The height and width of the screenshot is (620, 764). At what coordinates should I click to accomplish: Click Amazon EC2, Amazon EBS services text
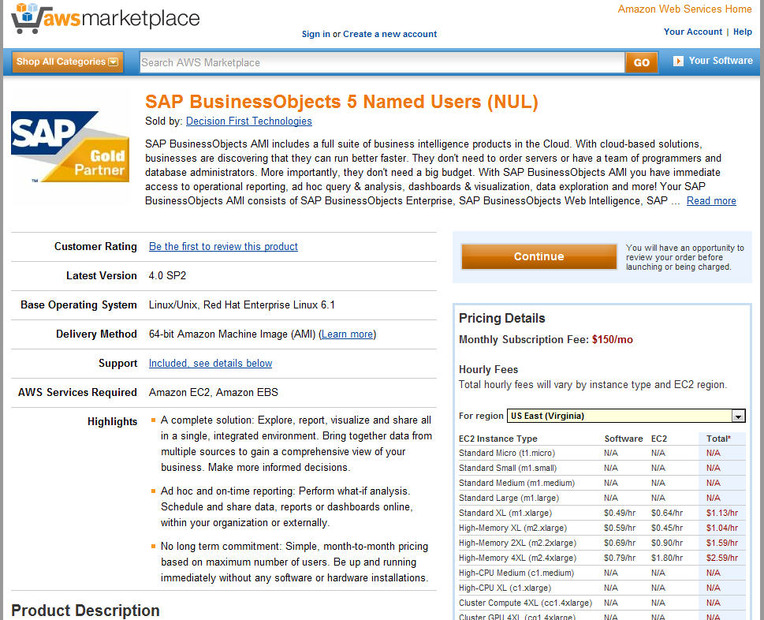(x=213, y=392)
